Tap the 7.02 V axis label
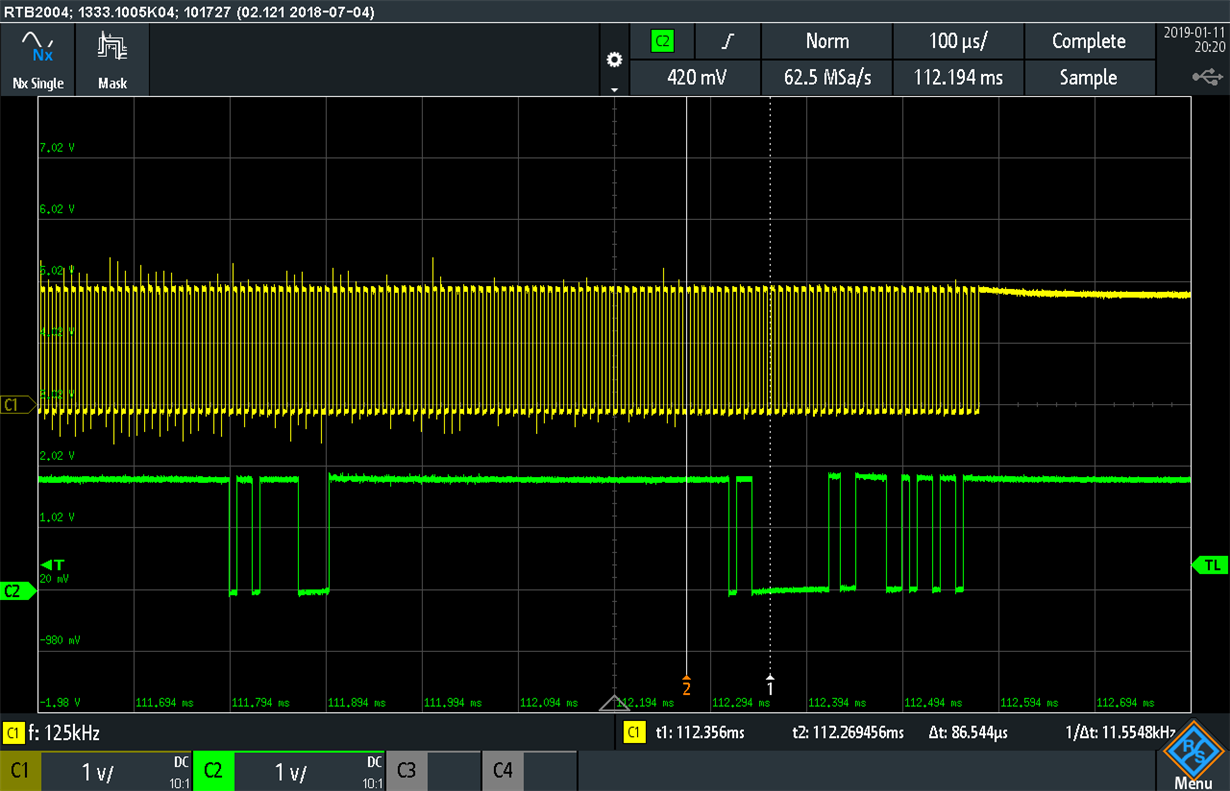The image size is (1230, 791). point(57,147)
